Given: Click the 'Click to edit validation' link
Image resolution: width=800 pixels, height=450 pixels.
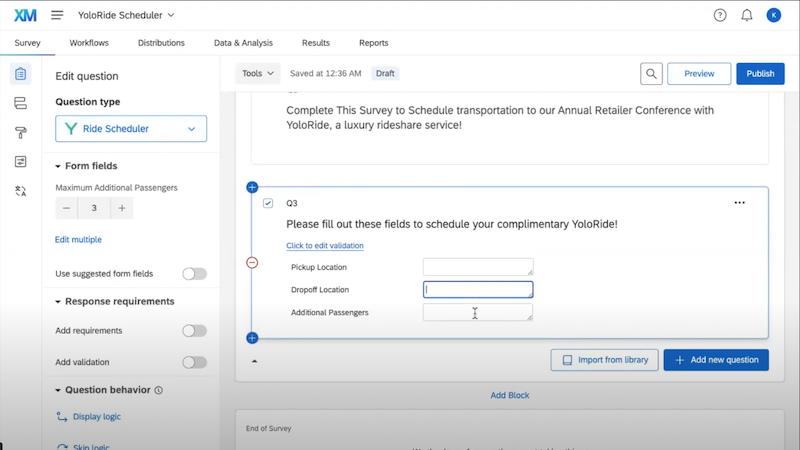Looking at the screenshot, I should 325,245.
